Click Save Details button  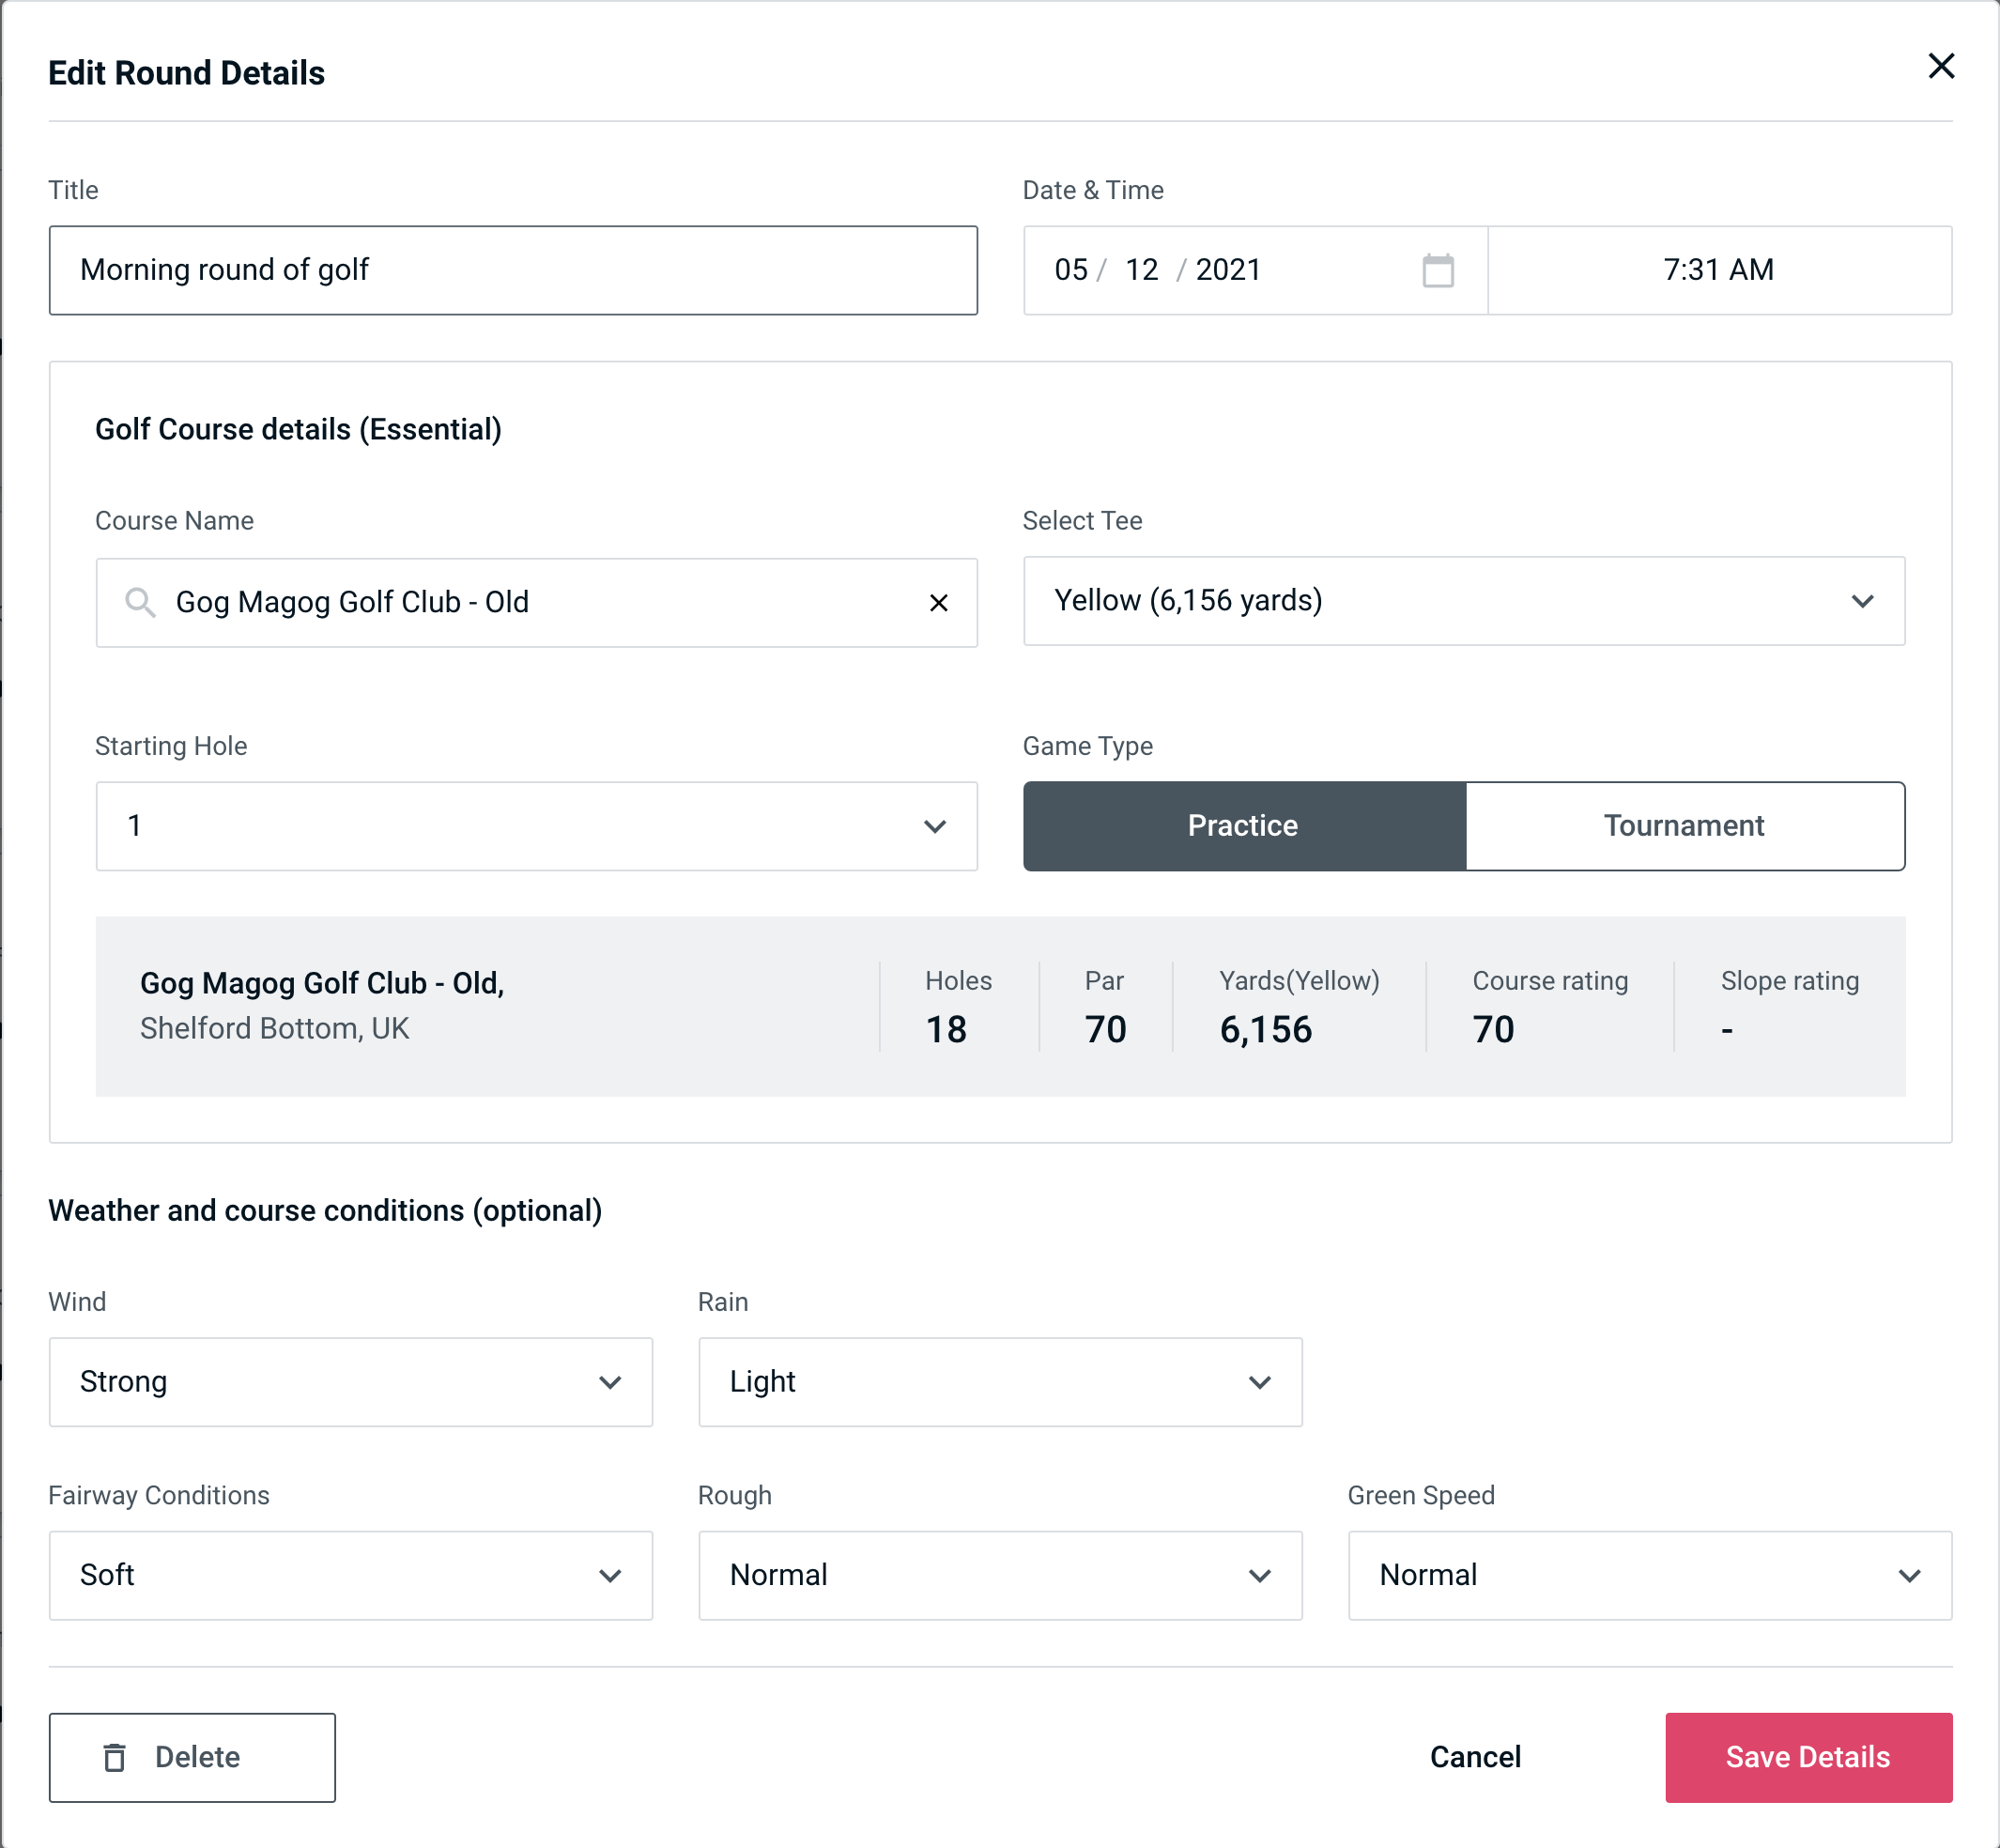pos(1807,1756)
